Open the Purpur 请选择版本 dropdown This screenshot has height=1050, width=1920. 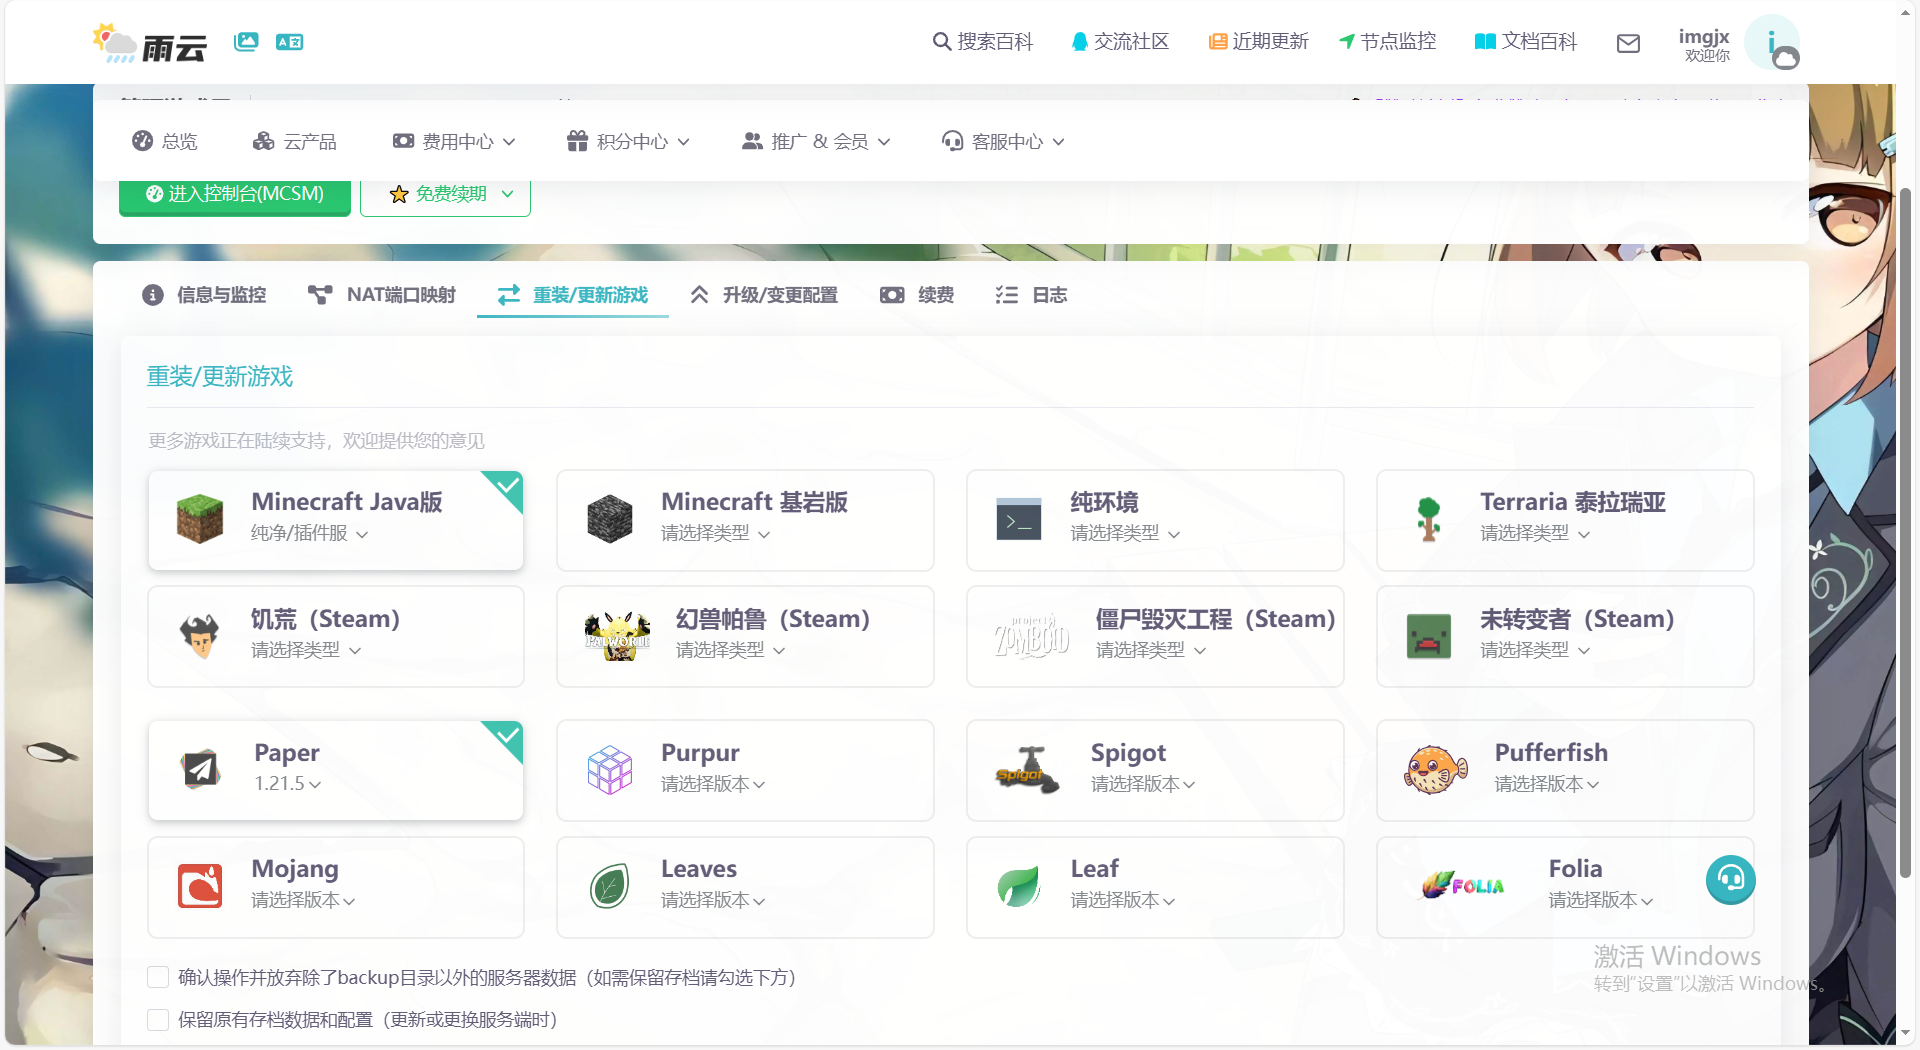pyautogui.click(x=713, y=784)
